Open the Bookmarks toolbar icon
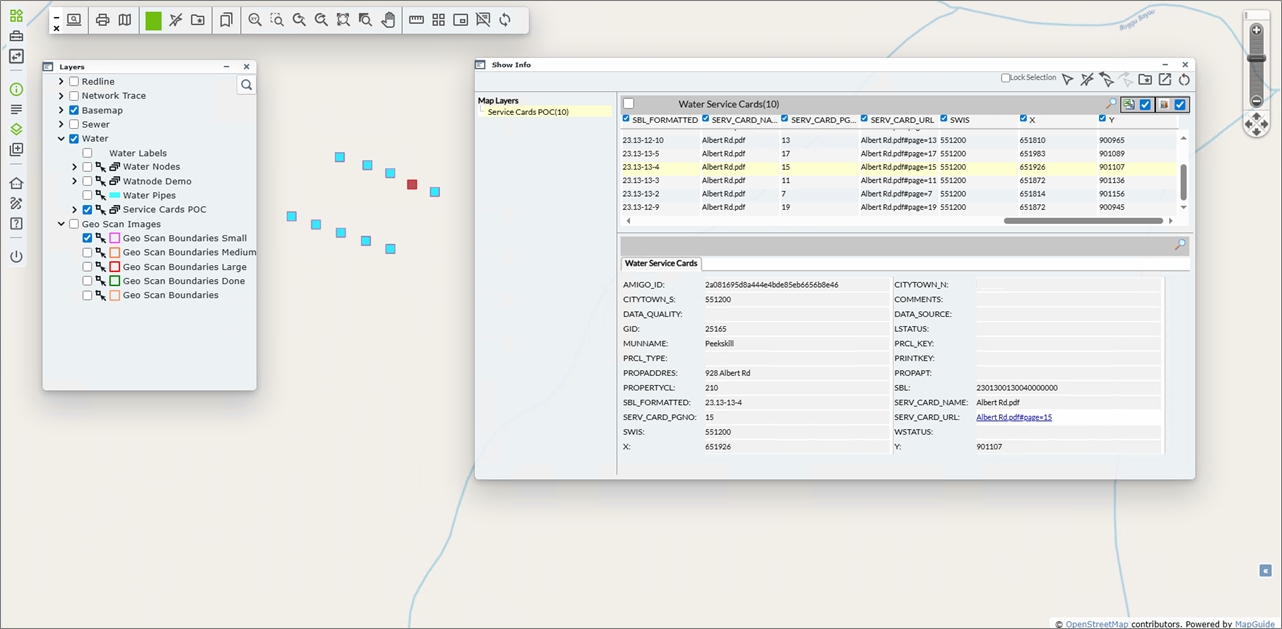 [227, 20]
